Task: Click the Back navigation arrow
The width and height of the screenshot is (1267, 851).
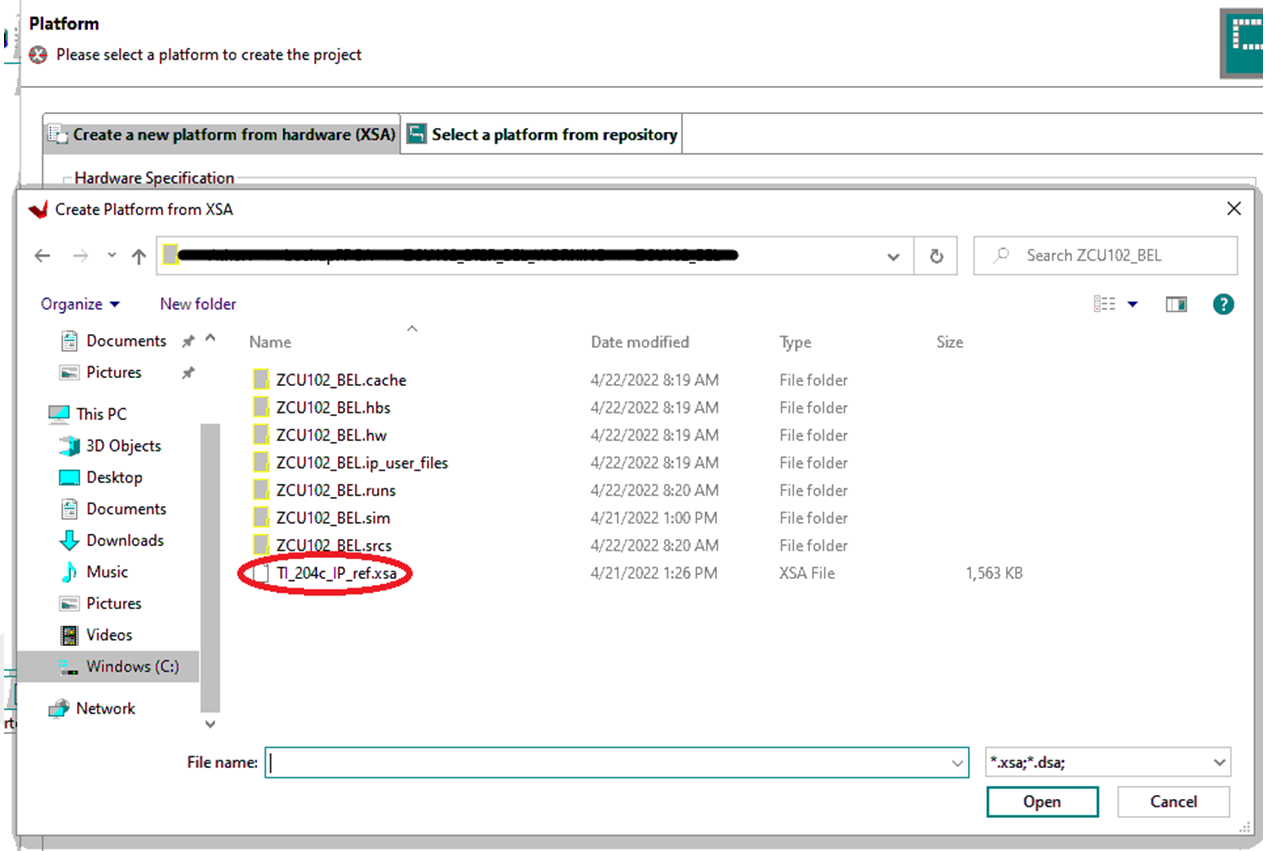Action: pyautogui.click(x=42, y=256)
